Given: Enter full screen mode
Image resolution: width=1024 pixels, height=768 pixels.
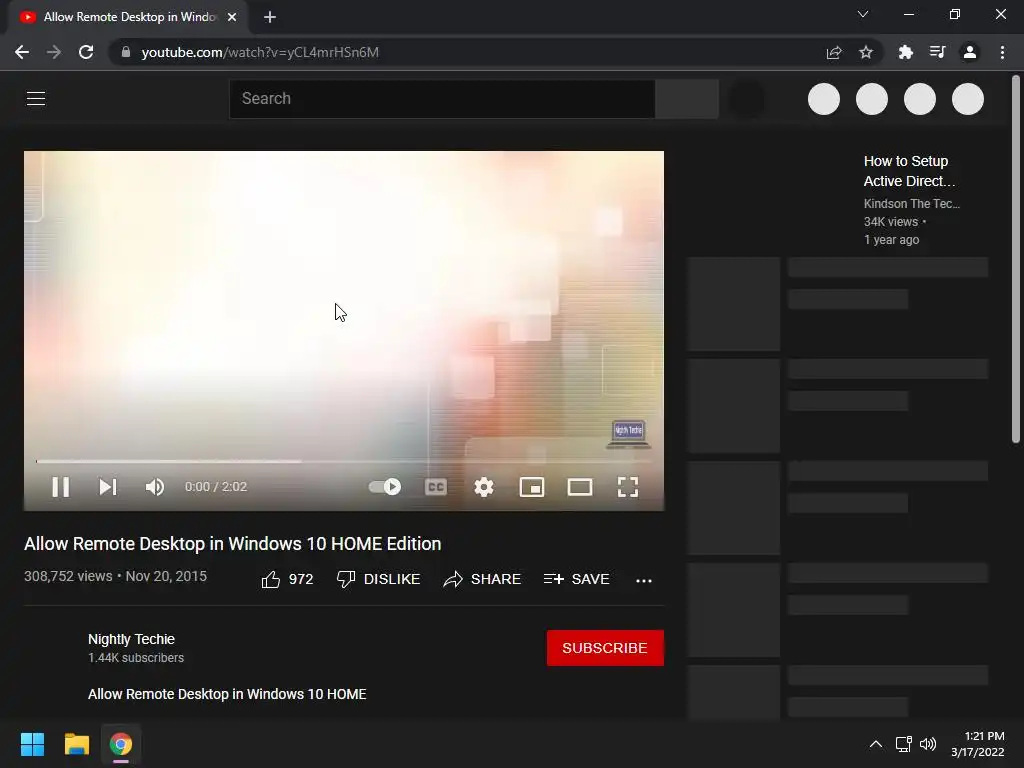Looking at the screenshot, I should (628, 487).
